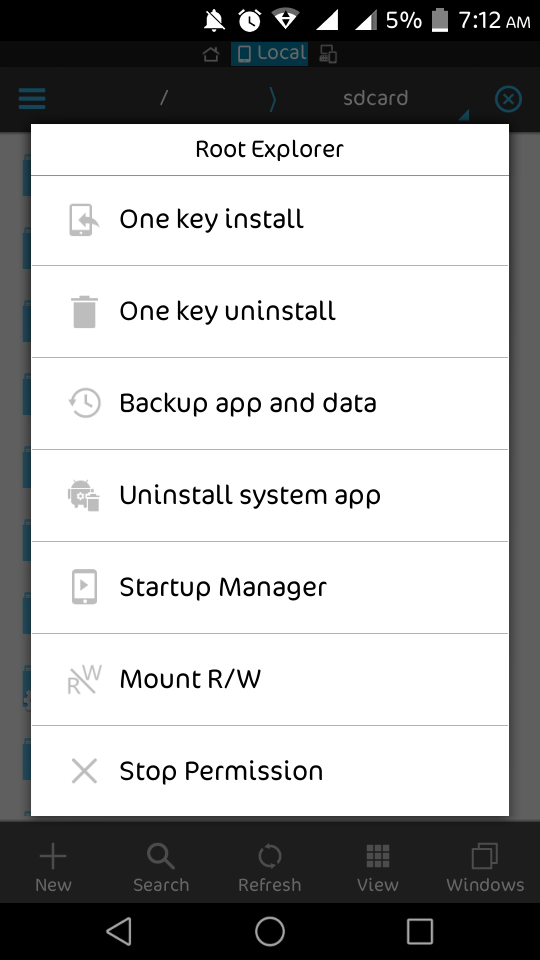Image resolution: width=540 pixels, height=960 pixels.
Task: Switch to the Local tab
Action: click(269, 53)
